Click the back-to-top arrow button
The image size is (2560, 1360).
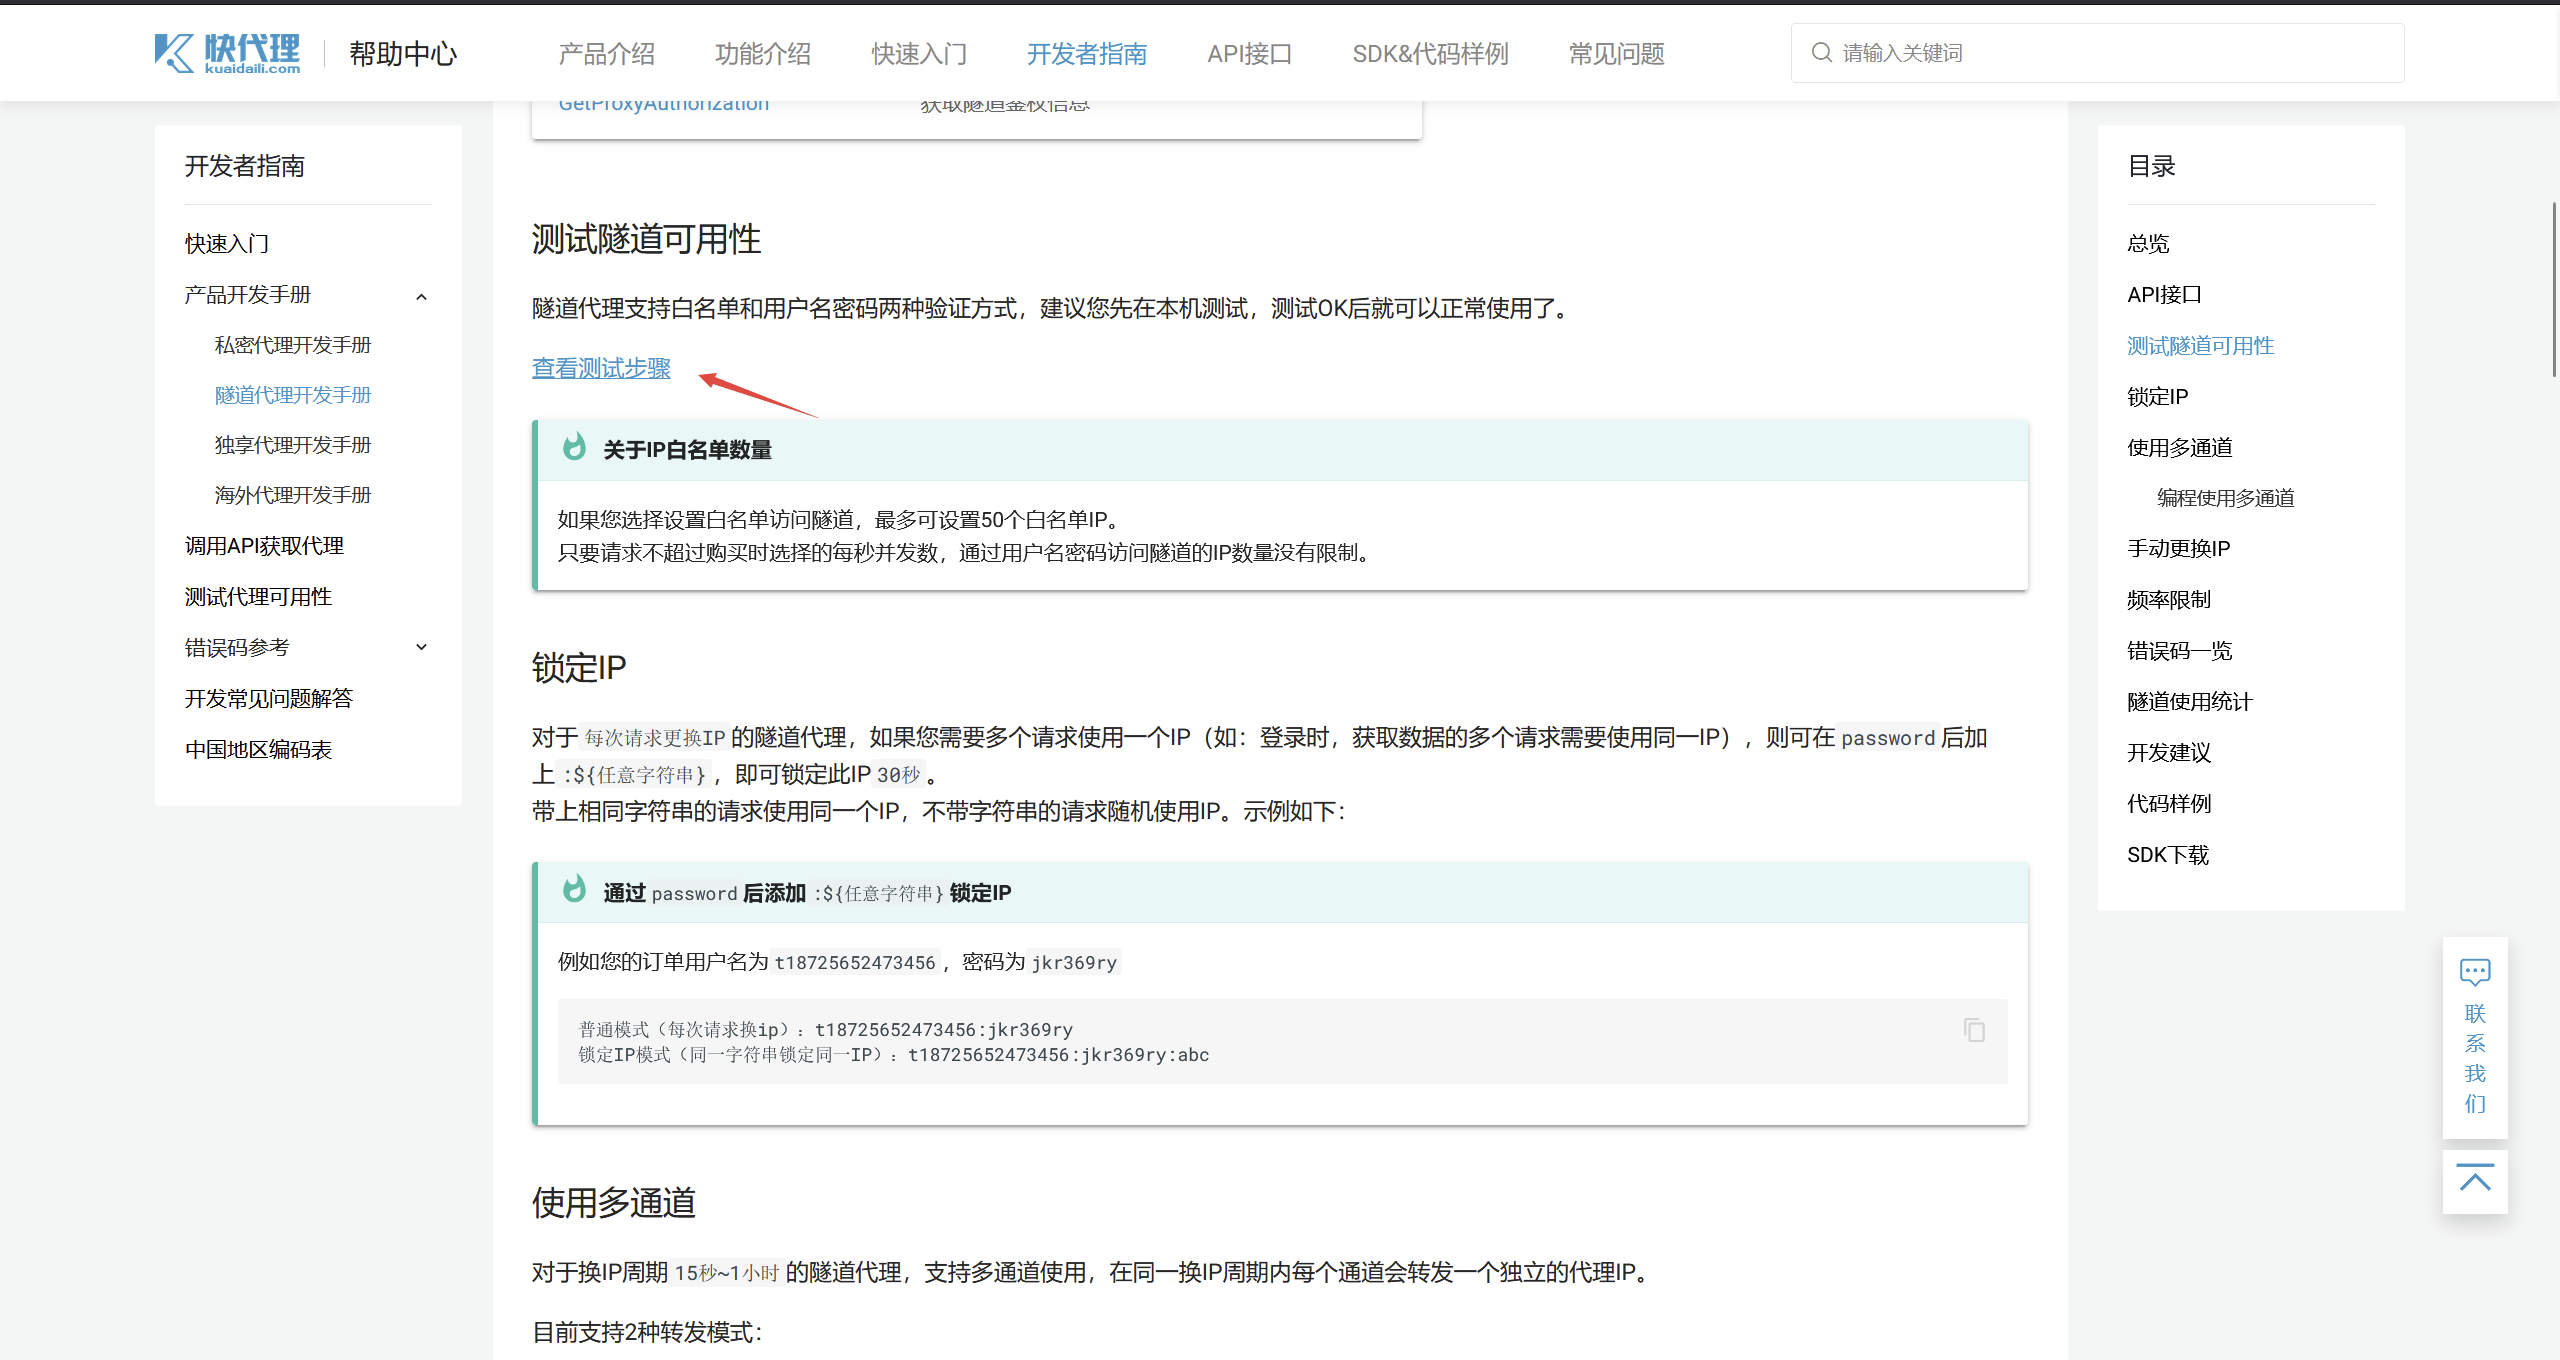coord(2475,1181)
